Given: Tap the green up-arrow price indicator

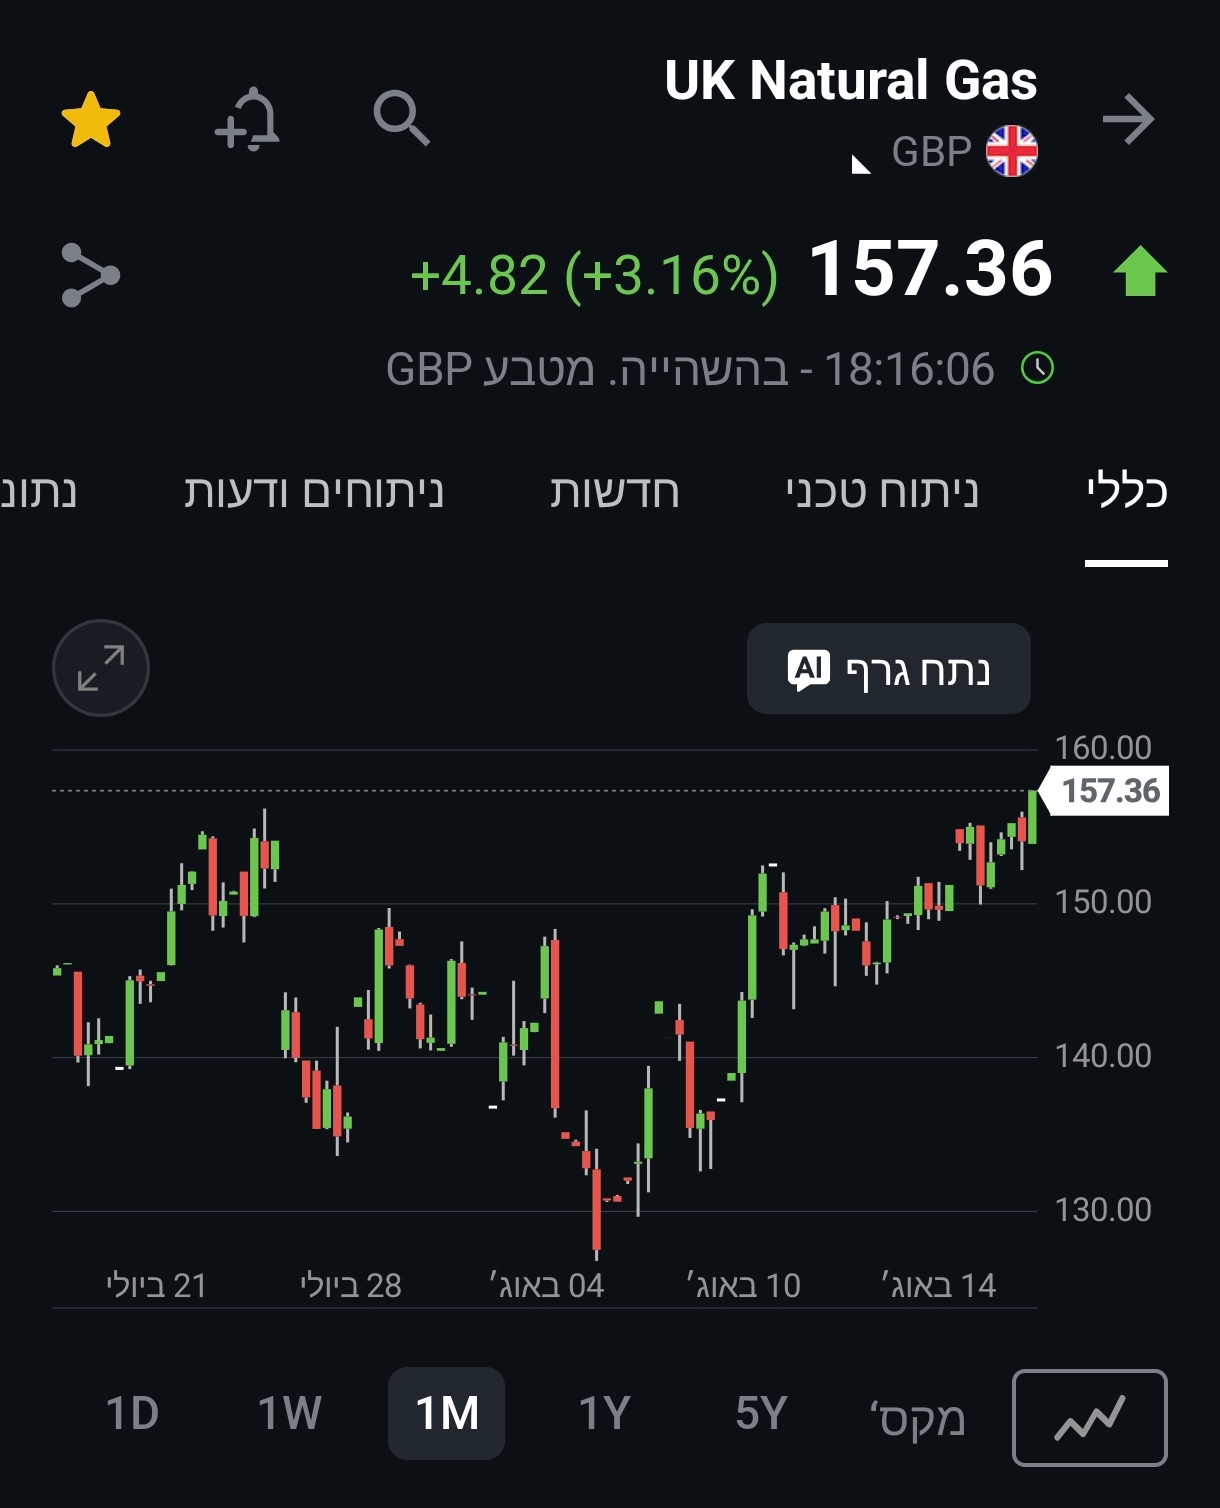Looking at the screenshot, I should click(x=1140, y=271).
